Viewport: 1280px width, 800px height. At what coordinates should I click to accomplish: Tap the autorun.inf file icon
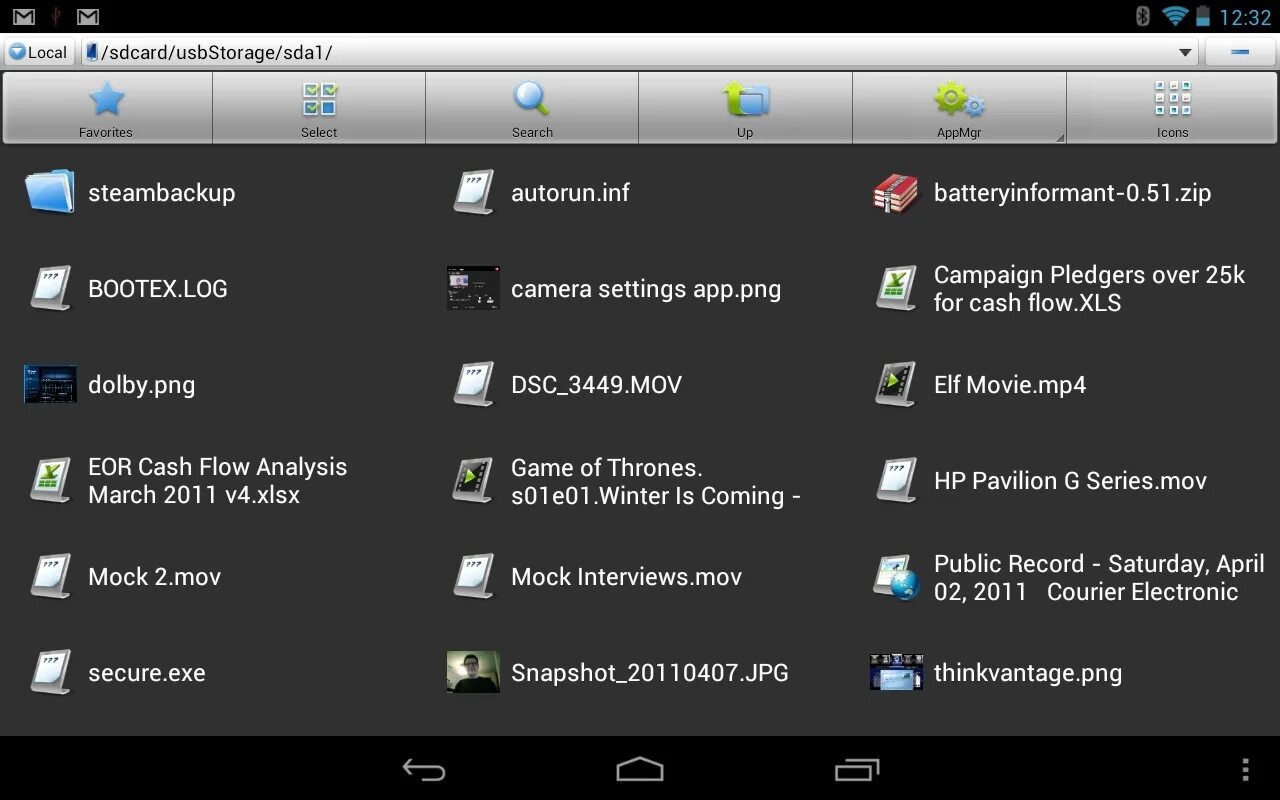[473, 192]
